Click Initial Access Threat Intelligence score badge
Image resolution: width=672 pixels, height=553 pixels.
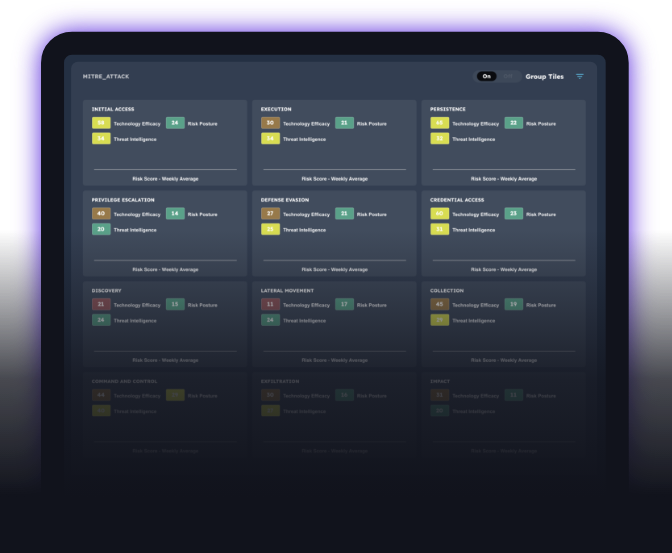click(101, 138)
